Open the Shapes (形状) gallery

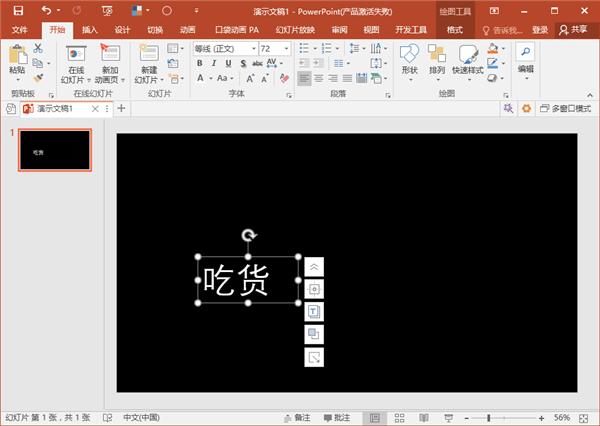click(409, 61)
